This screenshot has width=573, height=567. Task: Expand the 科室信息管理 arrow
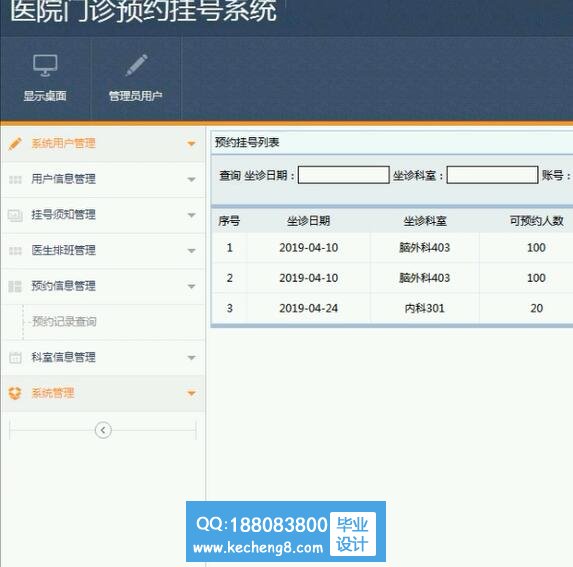(191, 357)
